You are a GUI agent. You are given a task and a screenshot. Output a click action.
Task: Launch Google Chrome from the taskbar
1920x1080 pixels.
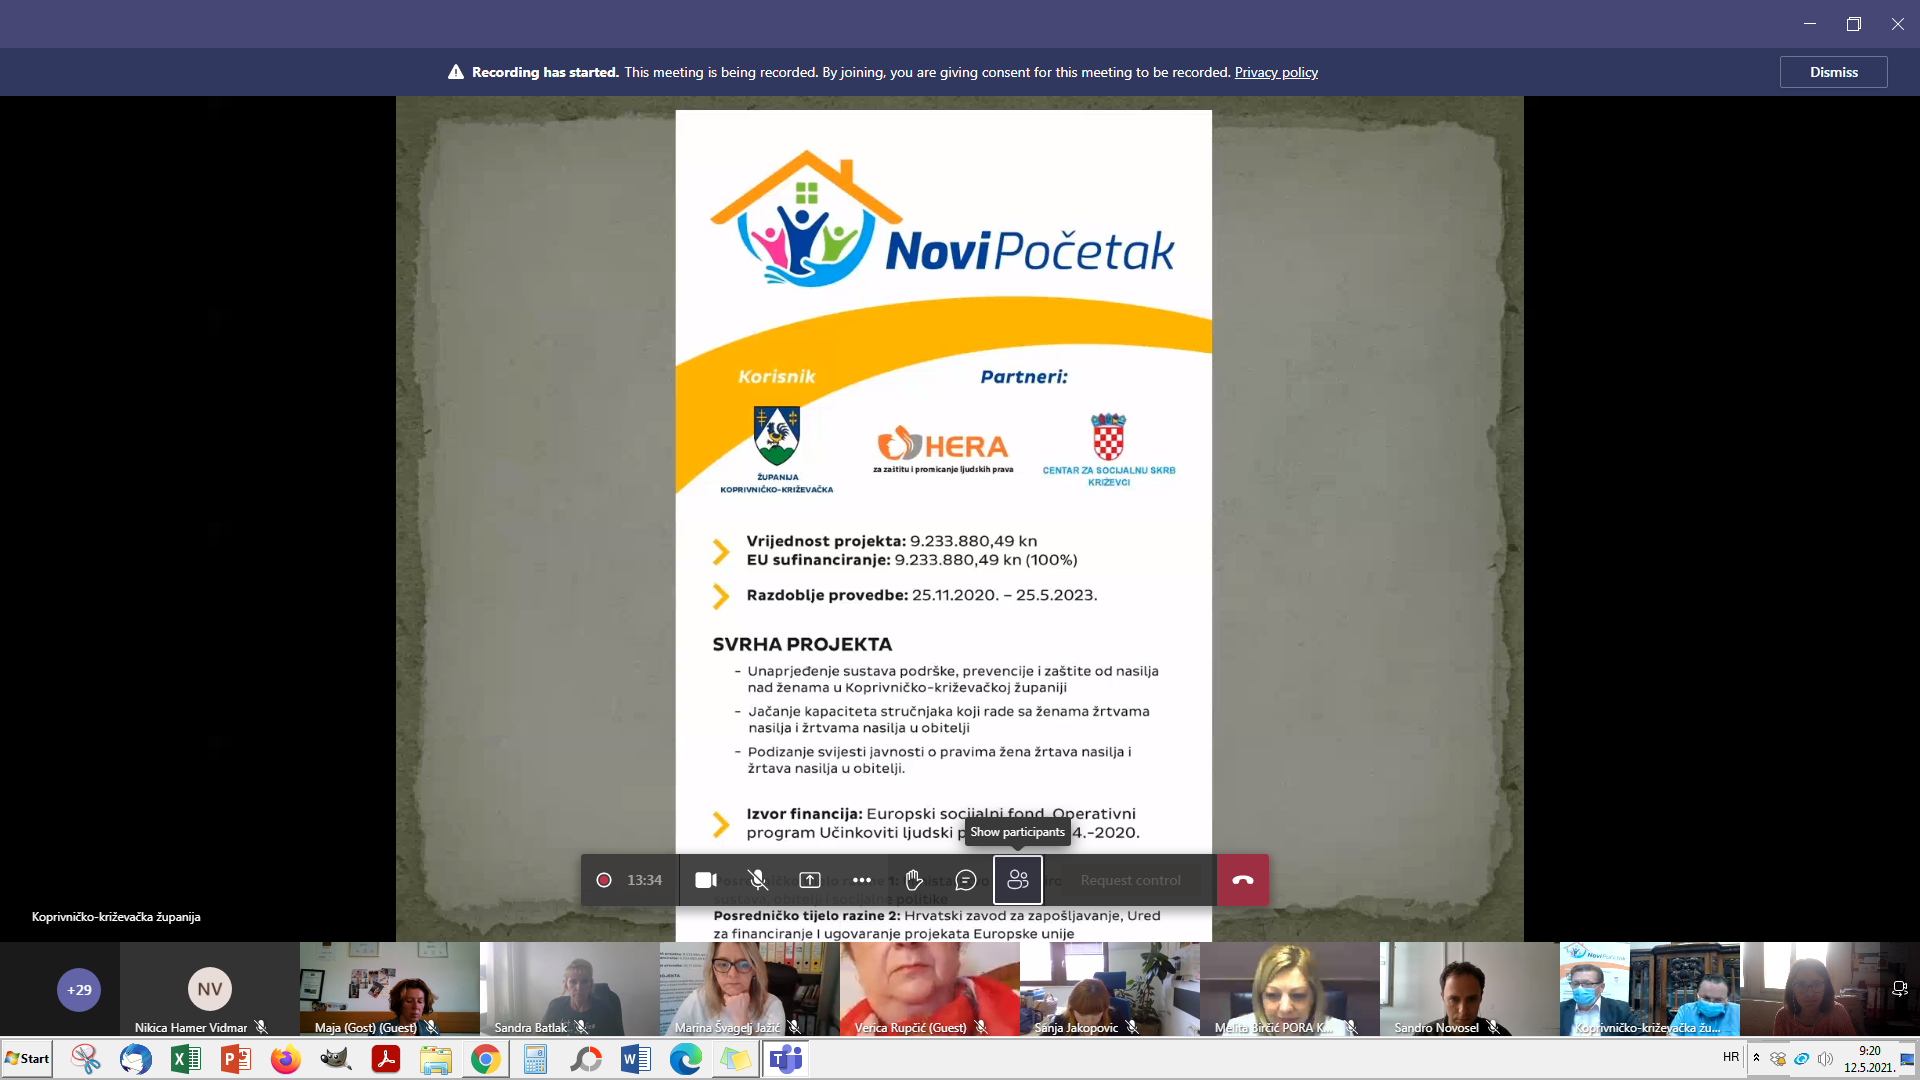coord(486,1059)
